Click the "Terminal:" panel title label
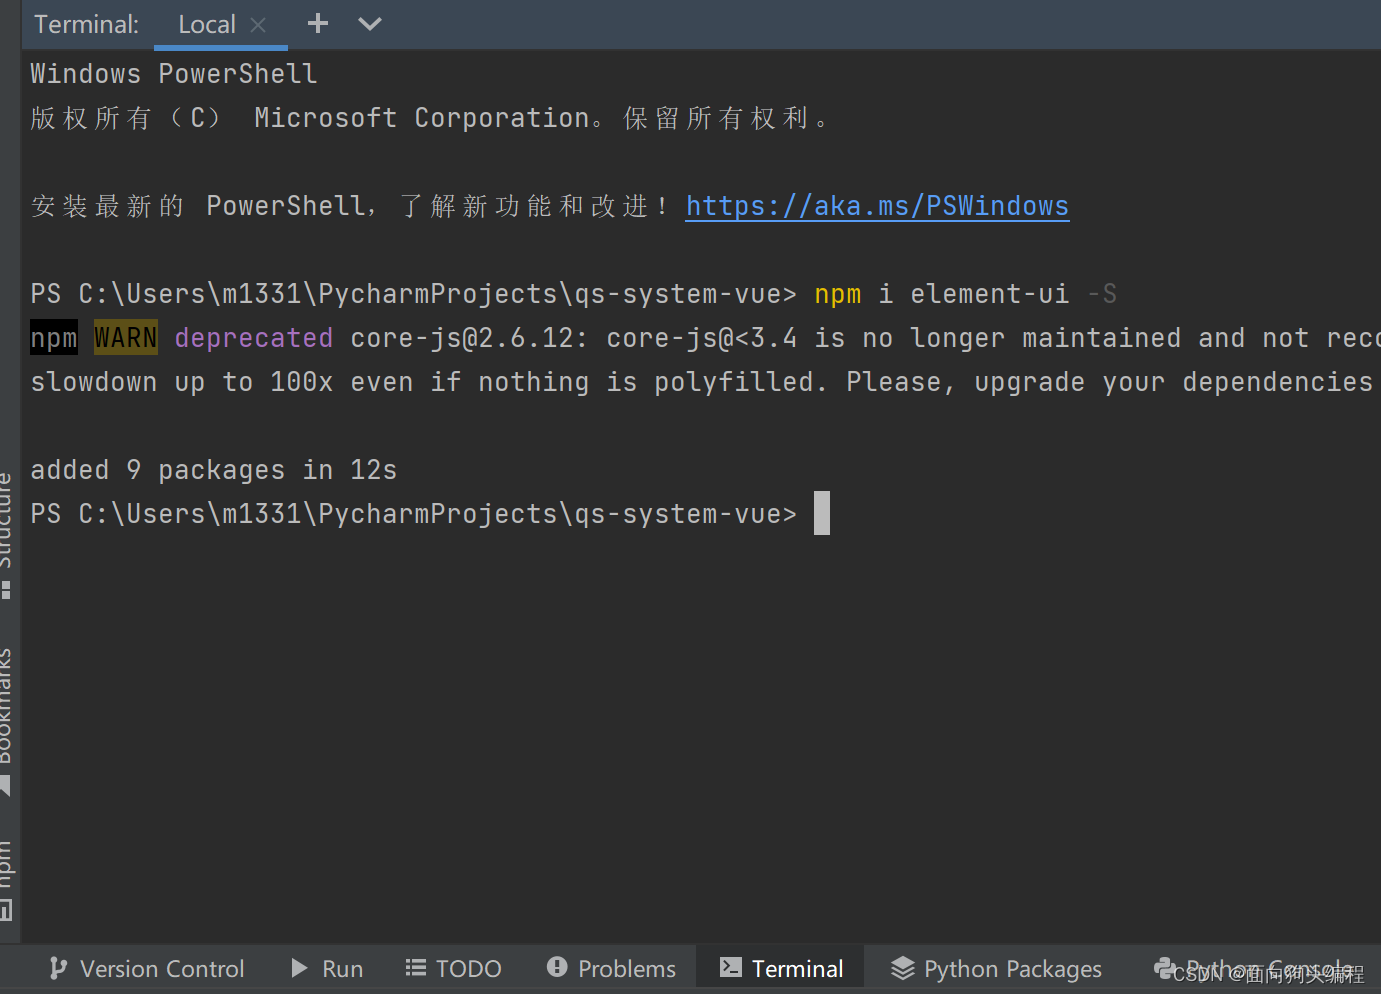1381x994 pixels. coord(87,25)
